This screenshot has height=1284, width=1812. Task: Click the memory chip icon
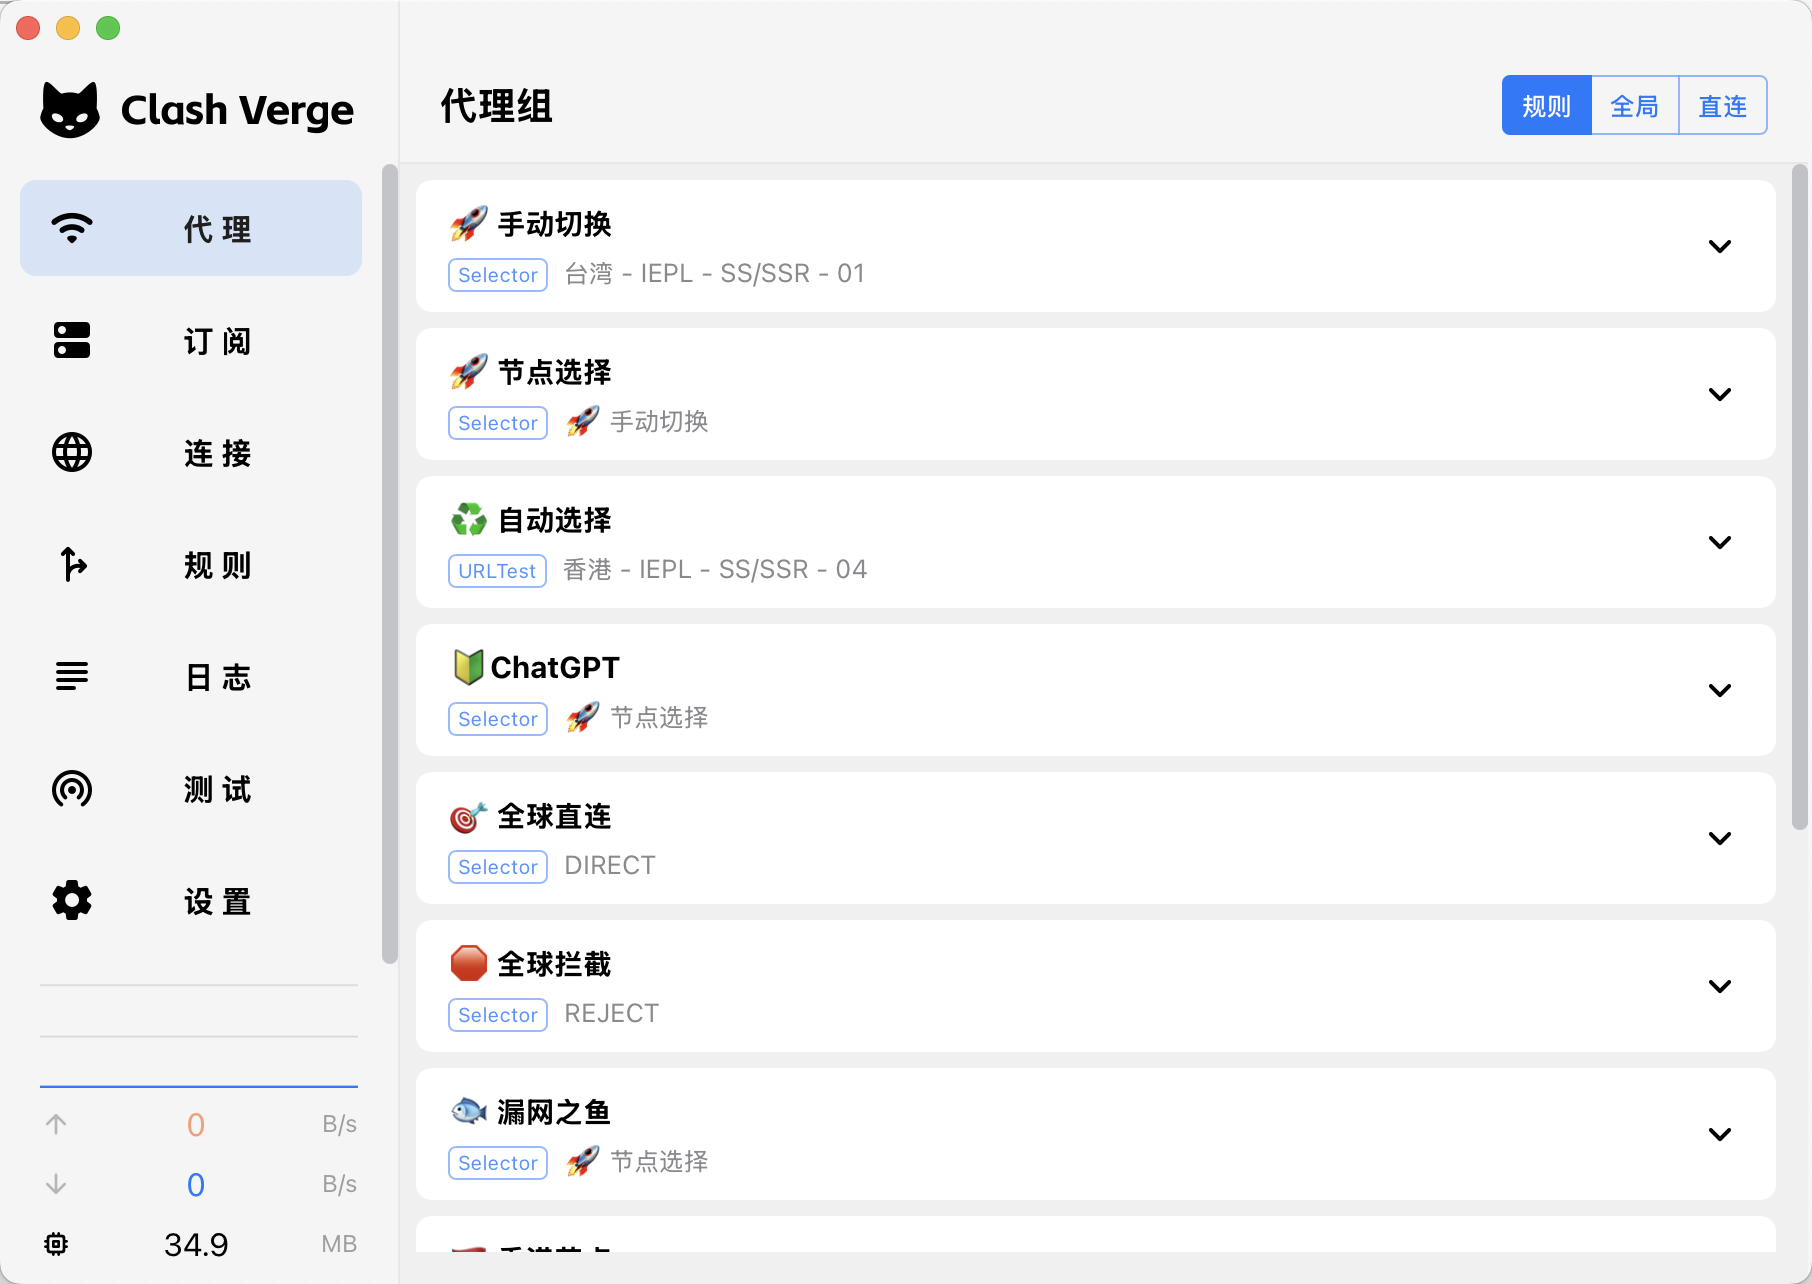(x=56, y=1244)
